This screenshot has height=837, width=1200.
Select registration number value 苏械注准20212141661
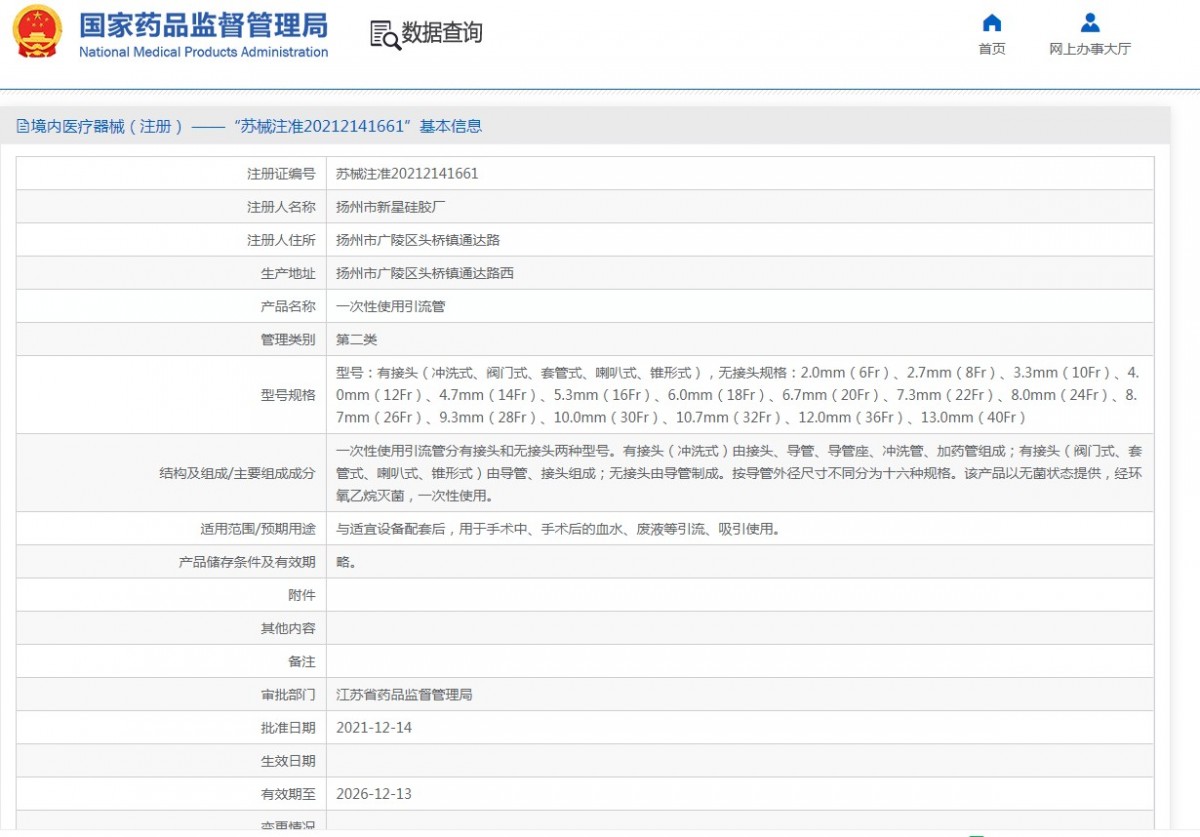[407, 173]
